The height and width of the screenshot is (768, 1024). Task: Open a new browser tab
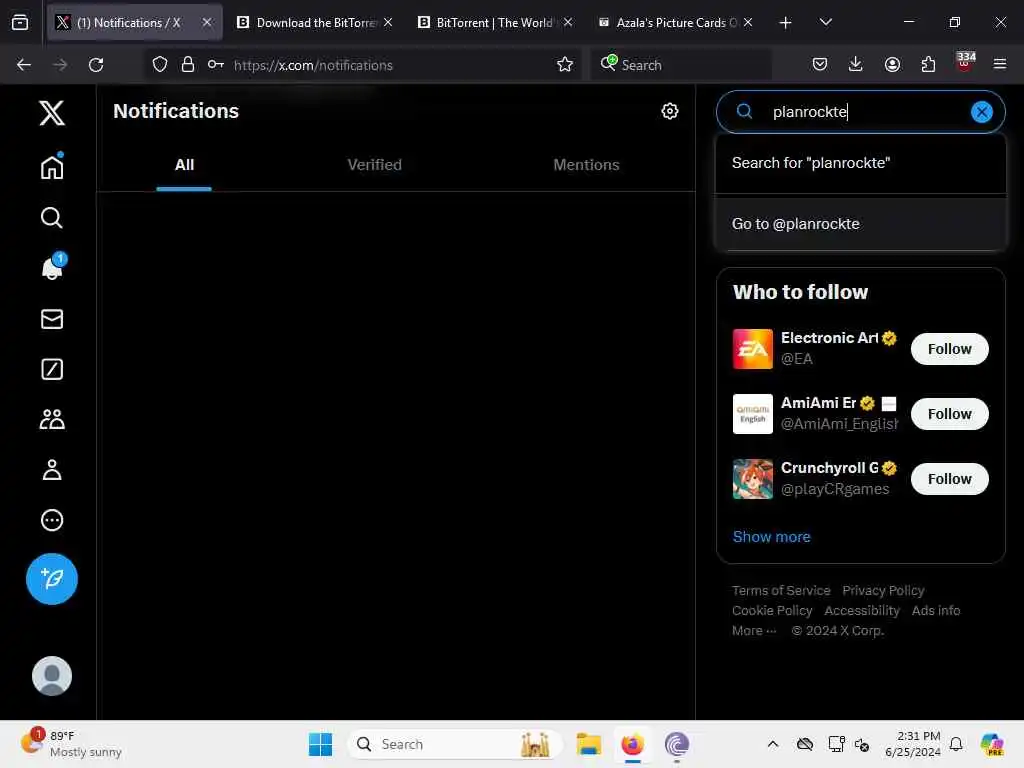(785, 23)
